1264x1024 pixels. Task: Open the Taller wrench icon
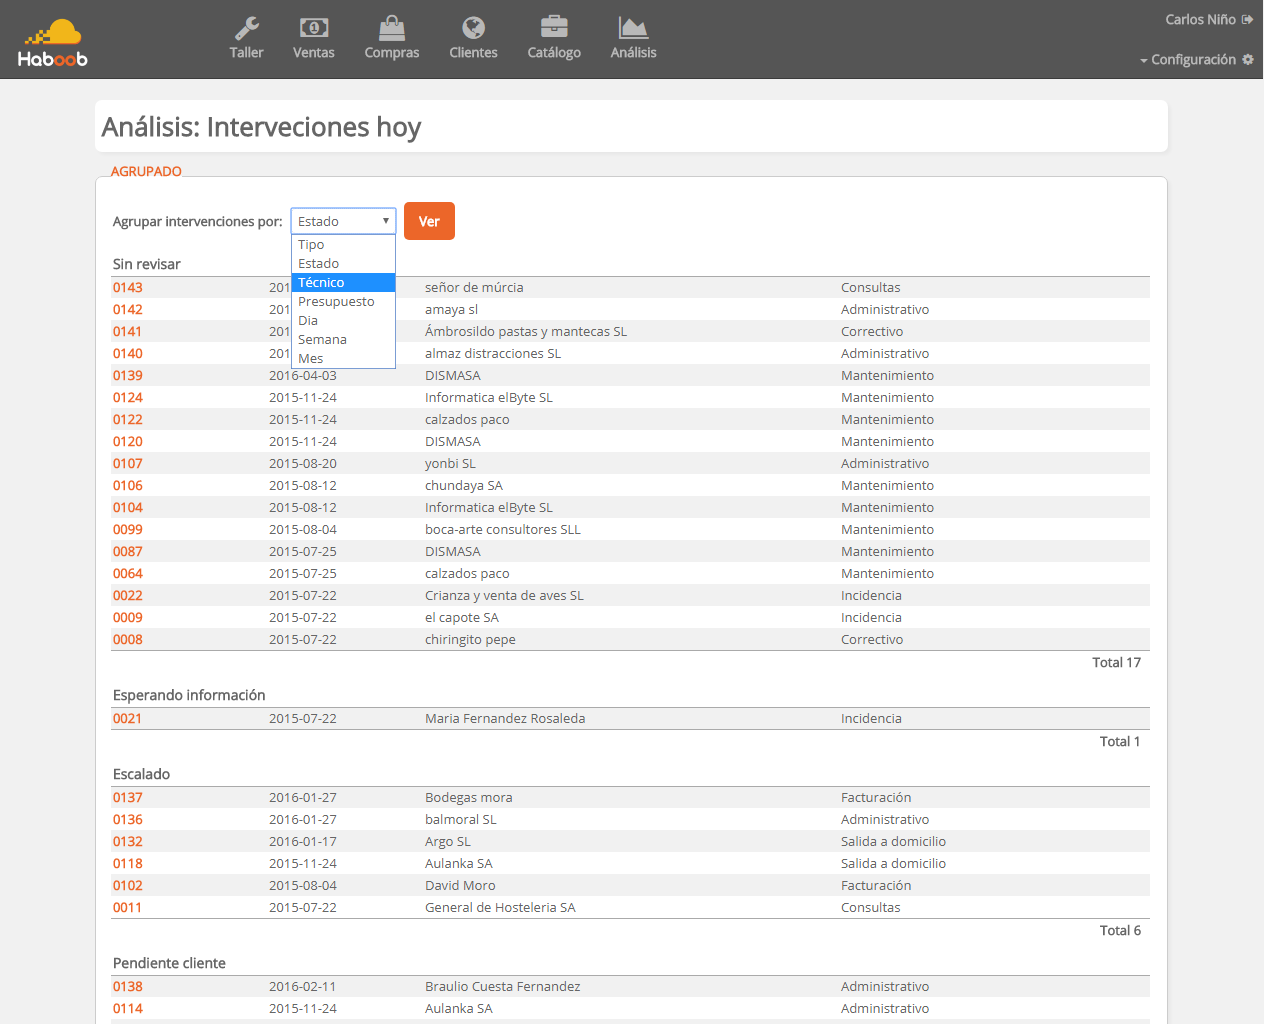pyautogui.click(x=246, y=28)
